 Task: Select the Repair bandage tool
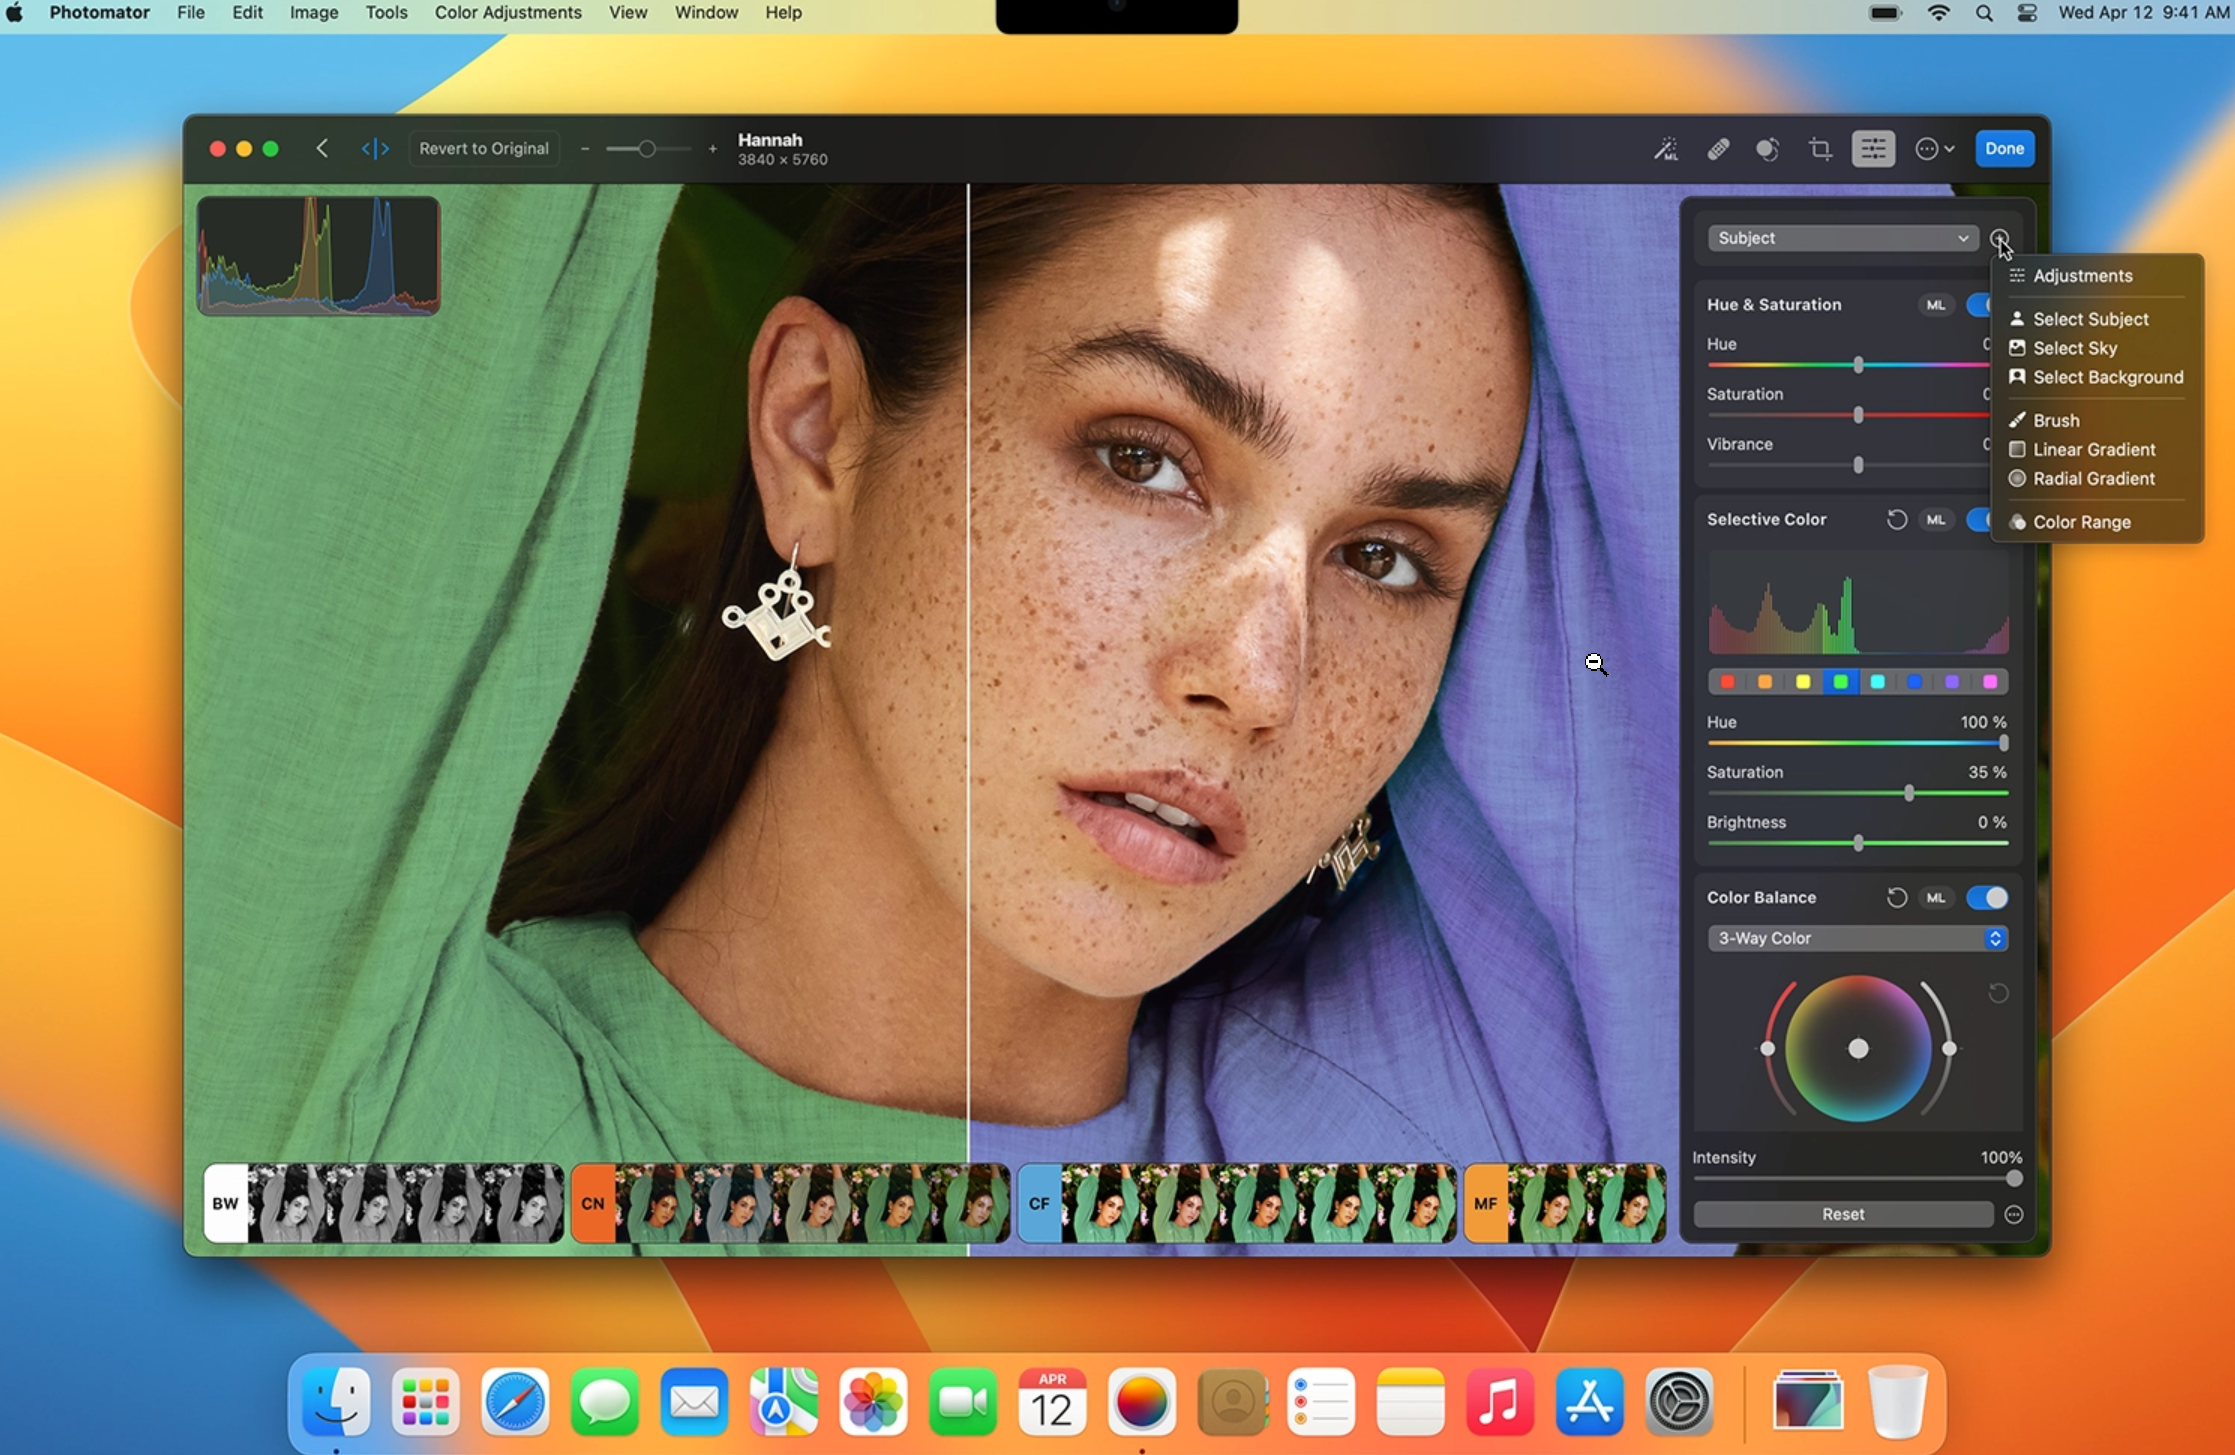coord(1718,149)
